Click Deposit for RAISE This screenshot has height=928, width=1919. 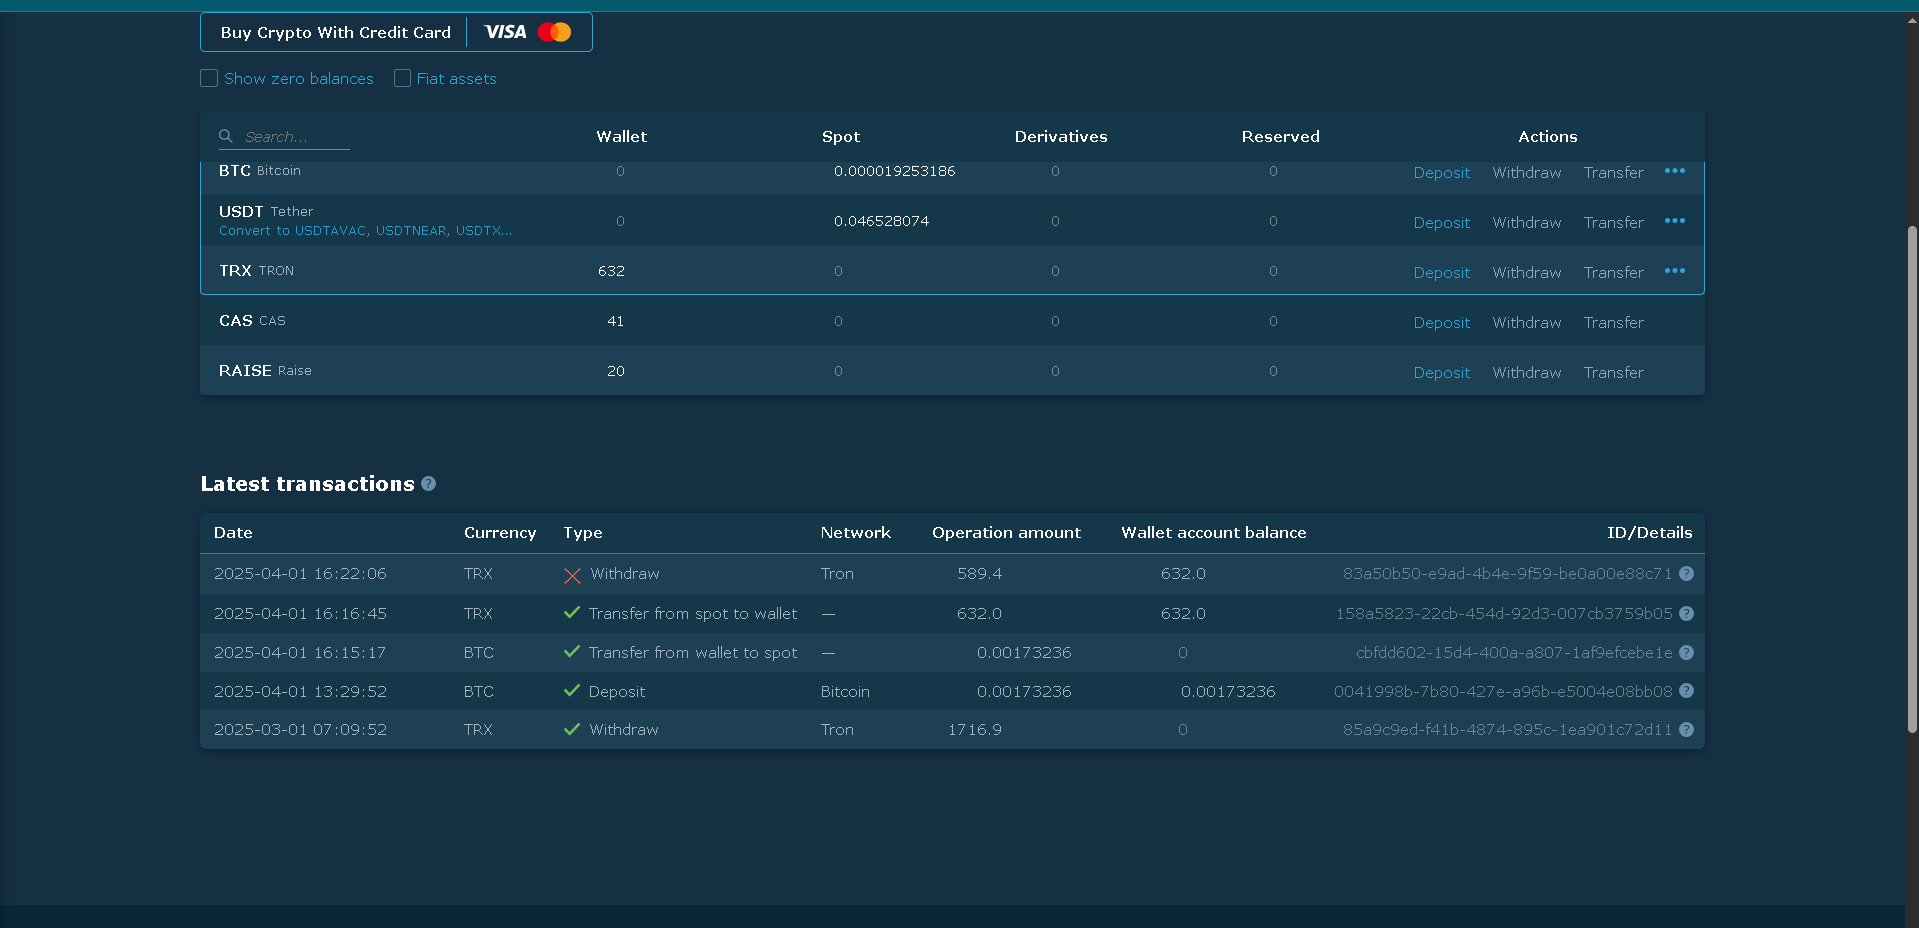(1441, 373)
